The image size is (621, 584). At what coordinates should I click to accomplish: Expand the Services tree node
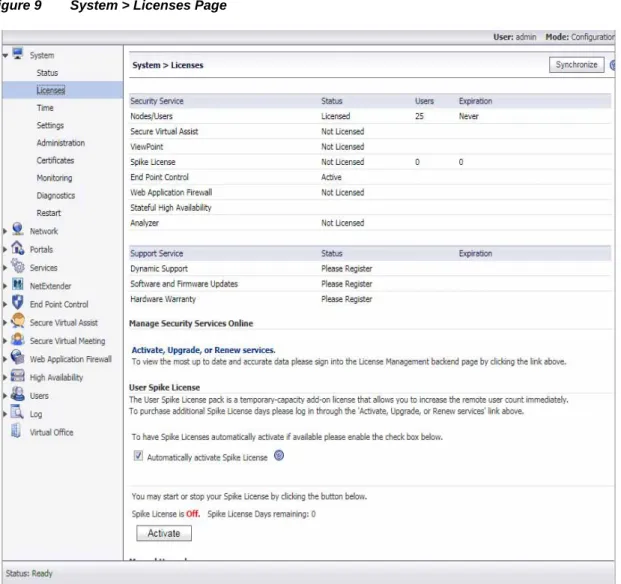pos(5,268)
